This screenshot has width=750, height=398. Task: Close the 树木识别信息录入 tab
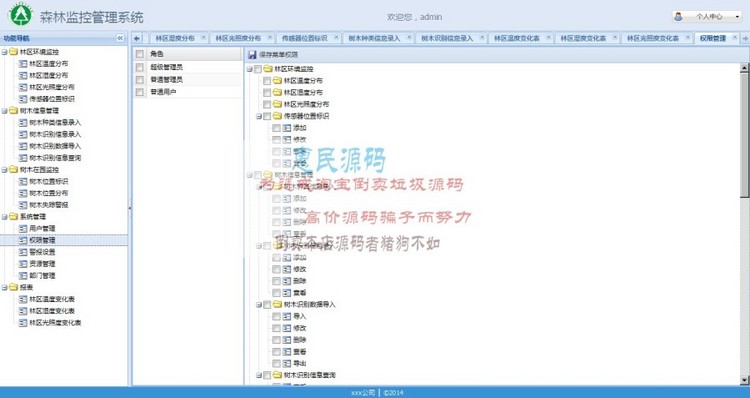click(x=482, y=37)
